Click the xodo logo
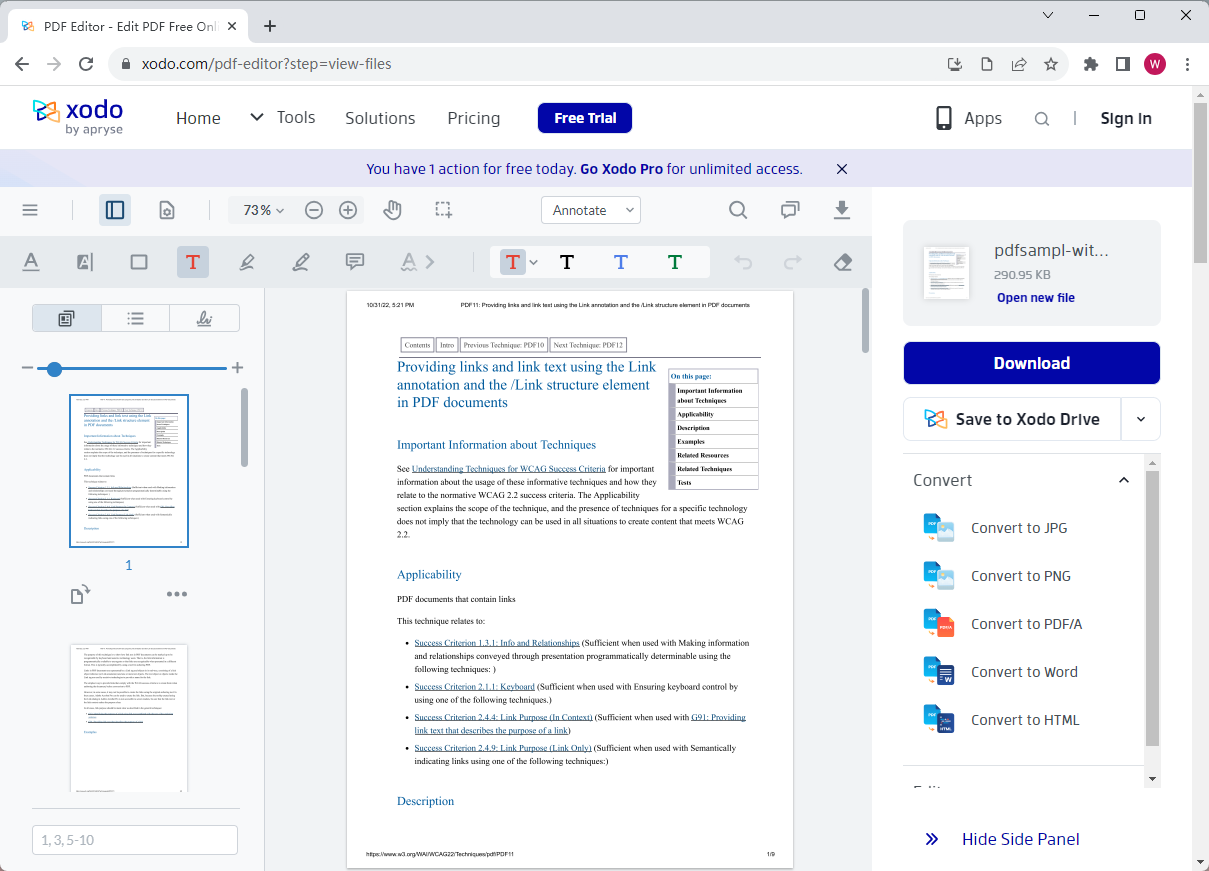The width and height of the screenshot is (1209, 871). (x=78, y=117)
